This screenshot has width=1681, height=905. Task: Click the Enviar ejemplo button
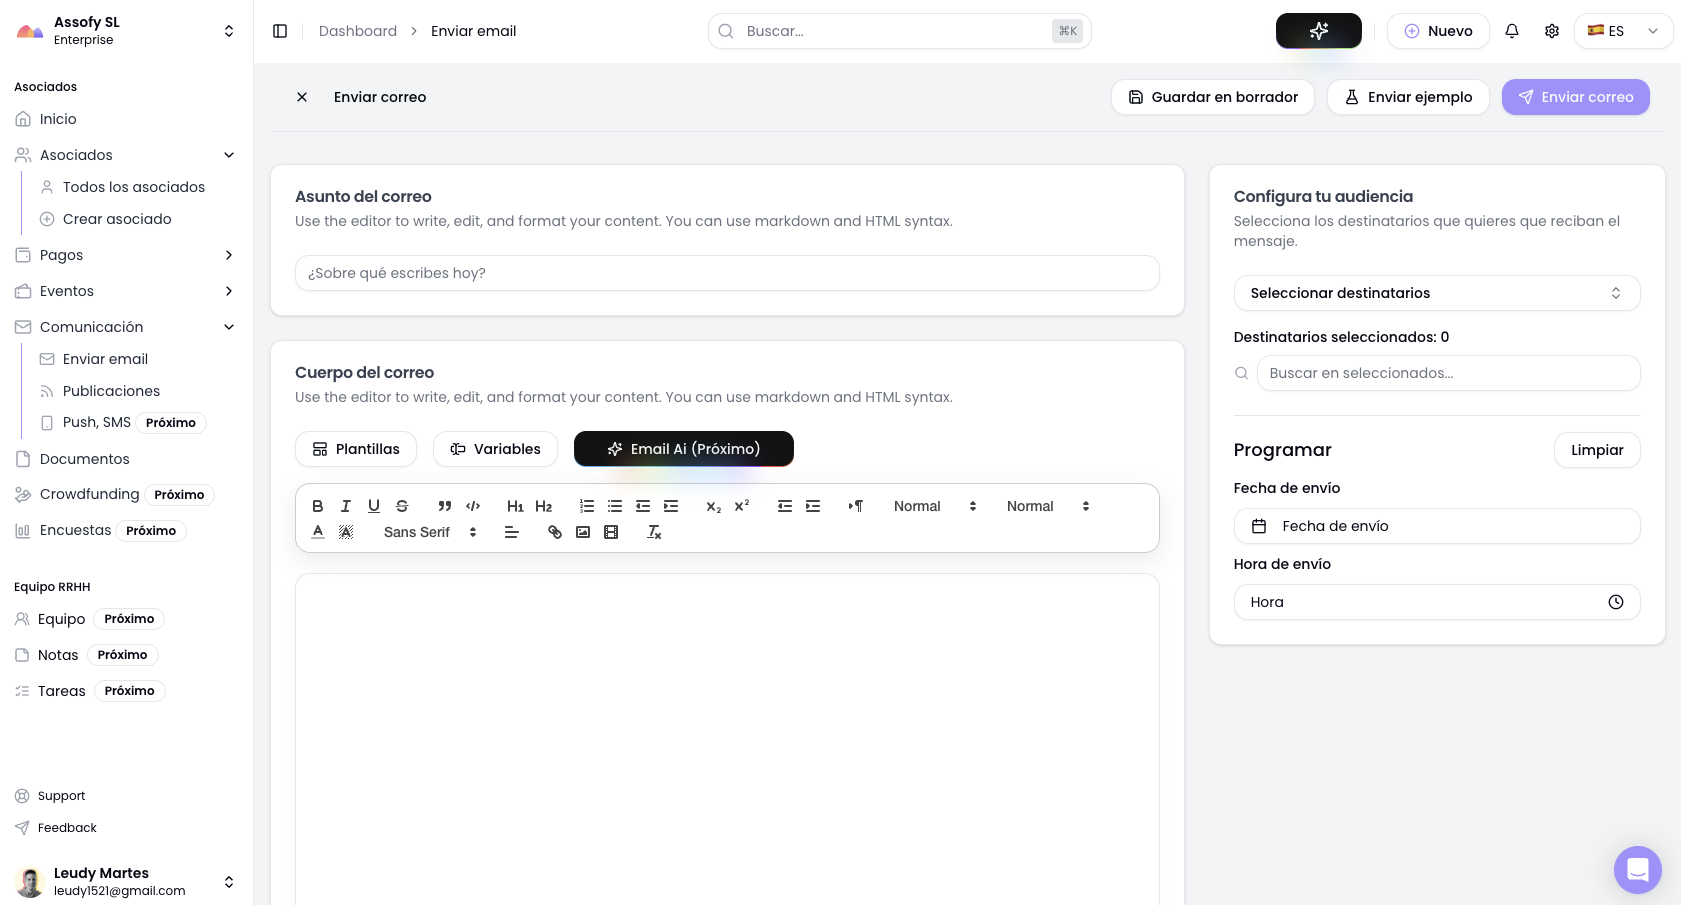[x=1408, y=97]
